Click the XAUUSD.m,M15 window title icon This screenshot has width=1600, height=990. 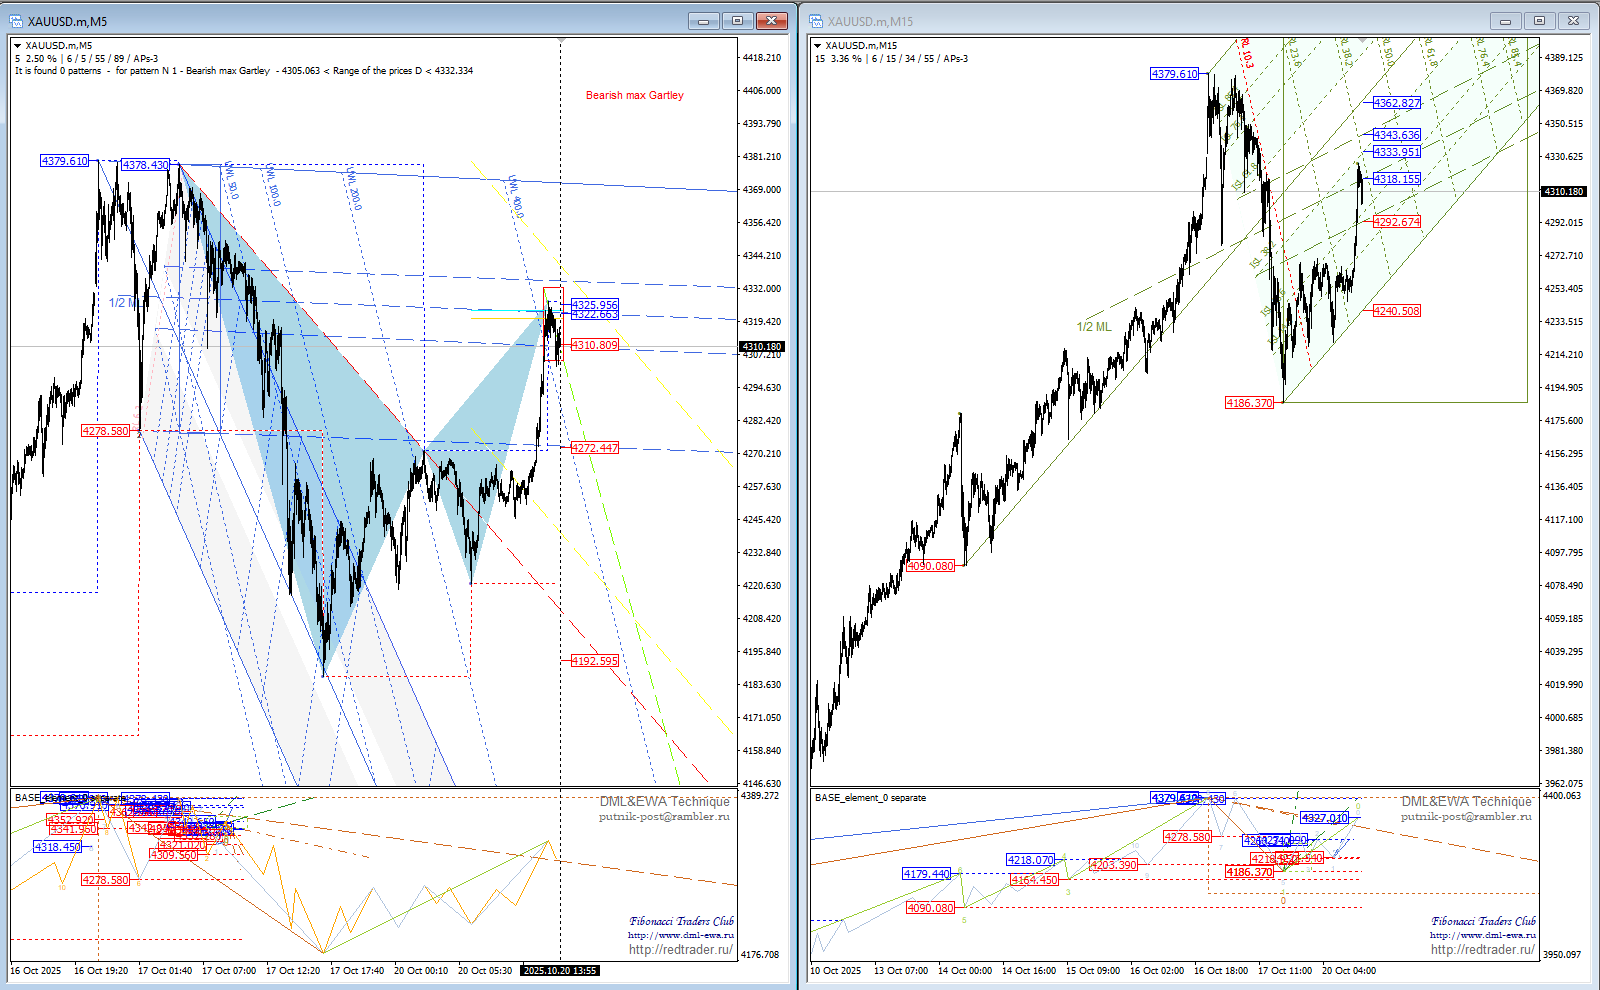coord(816,21)
